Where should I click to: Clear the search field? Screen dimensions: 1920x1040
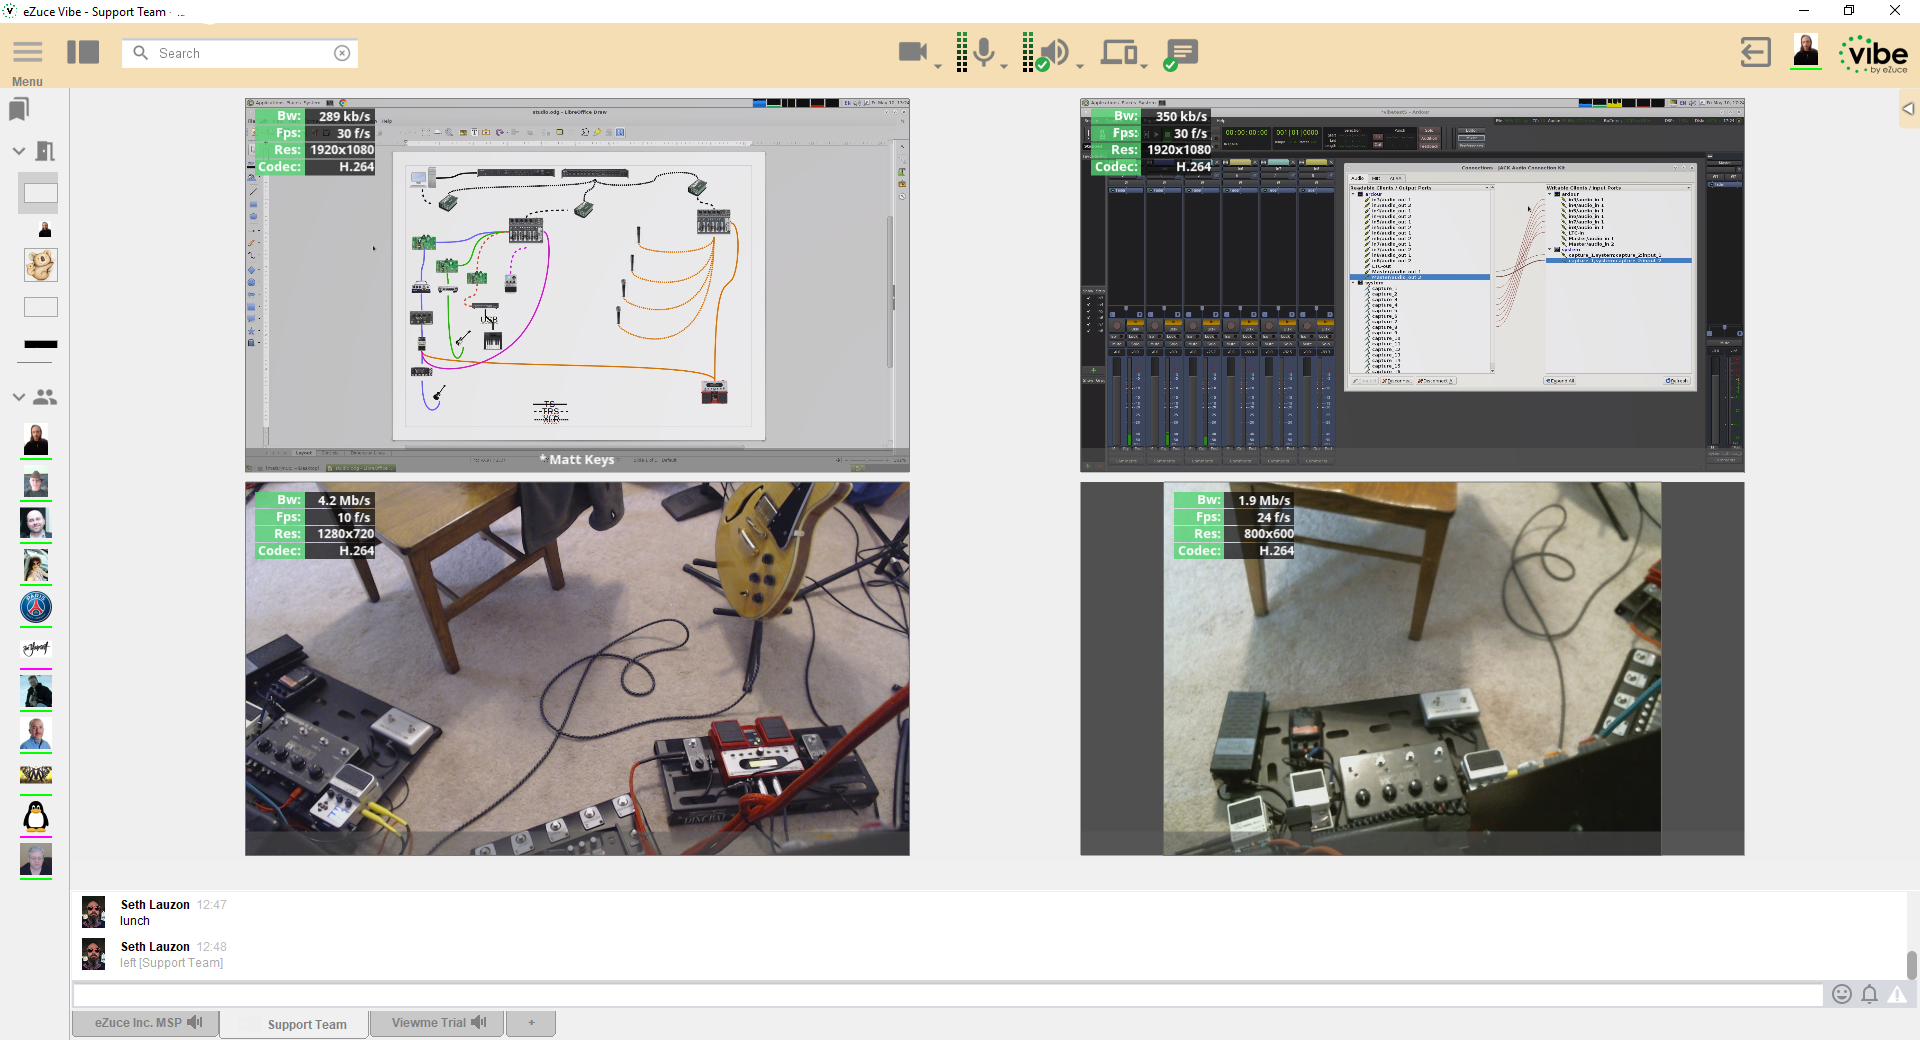point(342,53)
